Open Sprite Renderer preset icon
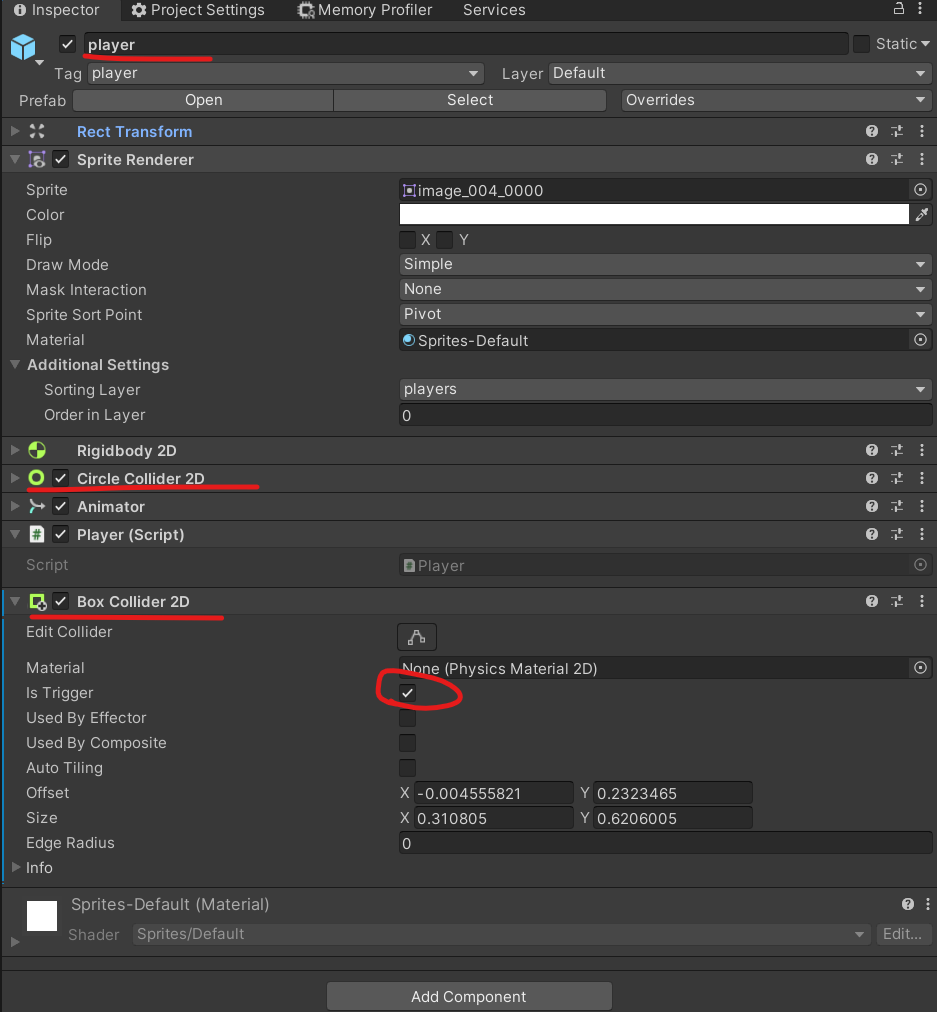Image resolution: width=937 pixels, height=1012 pixels. (x=897, y=159)
